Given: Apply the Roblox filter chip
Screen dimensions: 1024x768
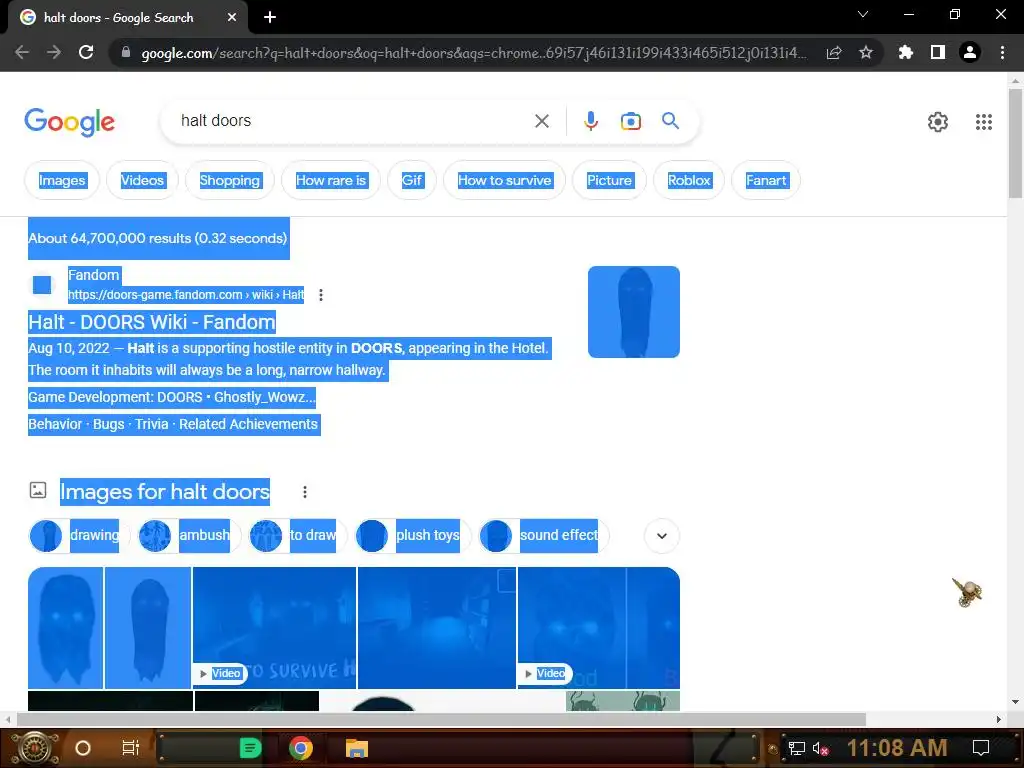Looking at the screenshot, I should pos(689,180).
